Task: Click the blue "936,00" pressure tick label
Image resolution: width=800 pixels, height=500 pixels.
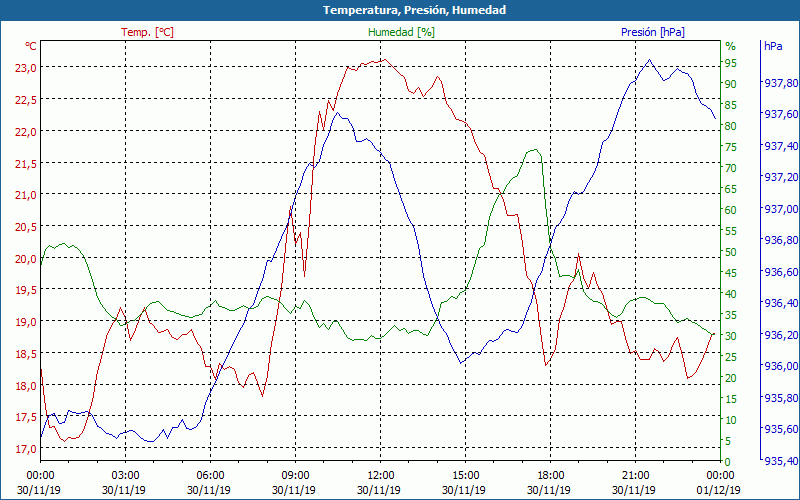Action: point(781,366)
